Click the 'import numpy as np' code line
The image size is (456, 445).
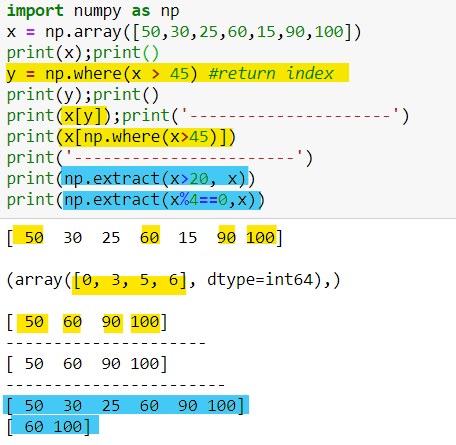click(93, 11)
